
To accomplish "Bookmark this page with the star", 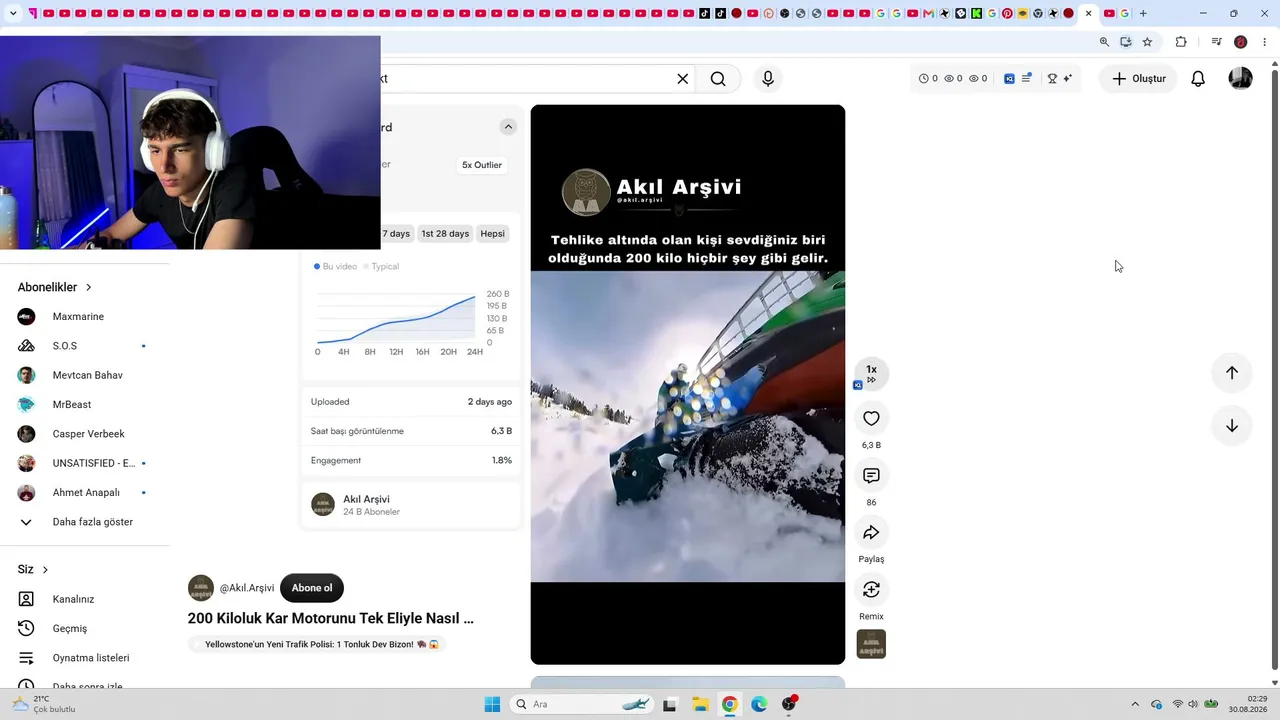I will pyautogui.click(x=1147, y=42).
